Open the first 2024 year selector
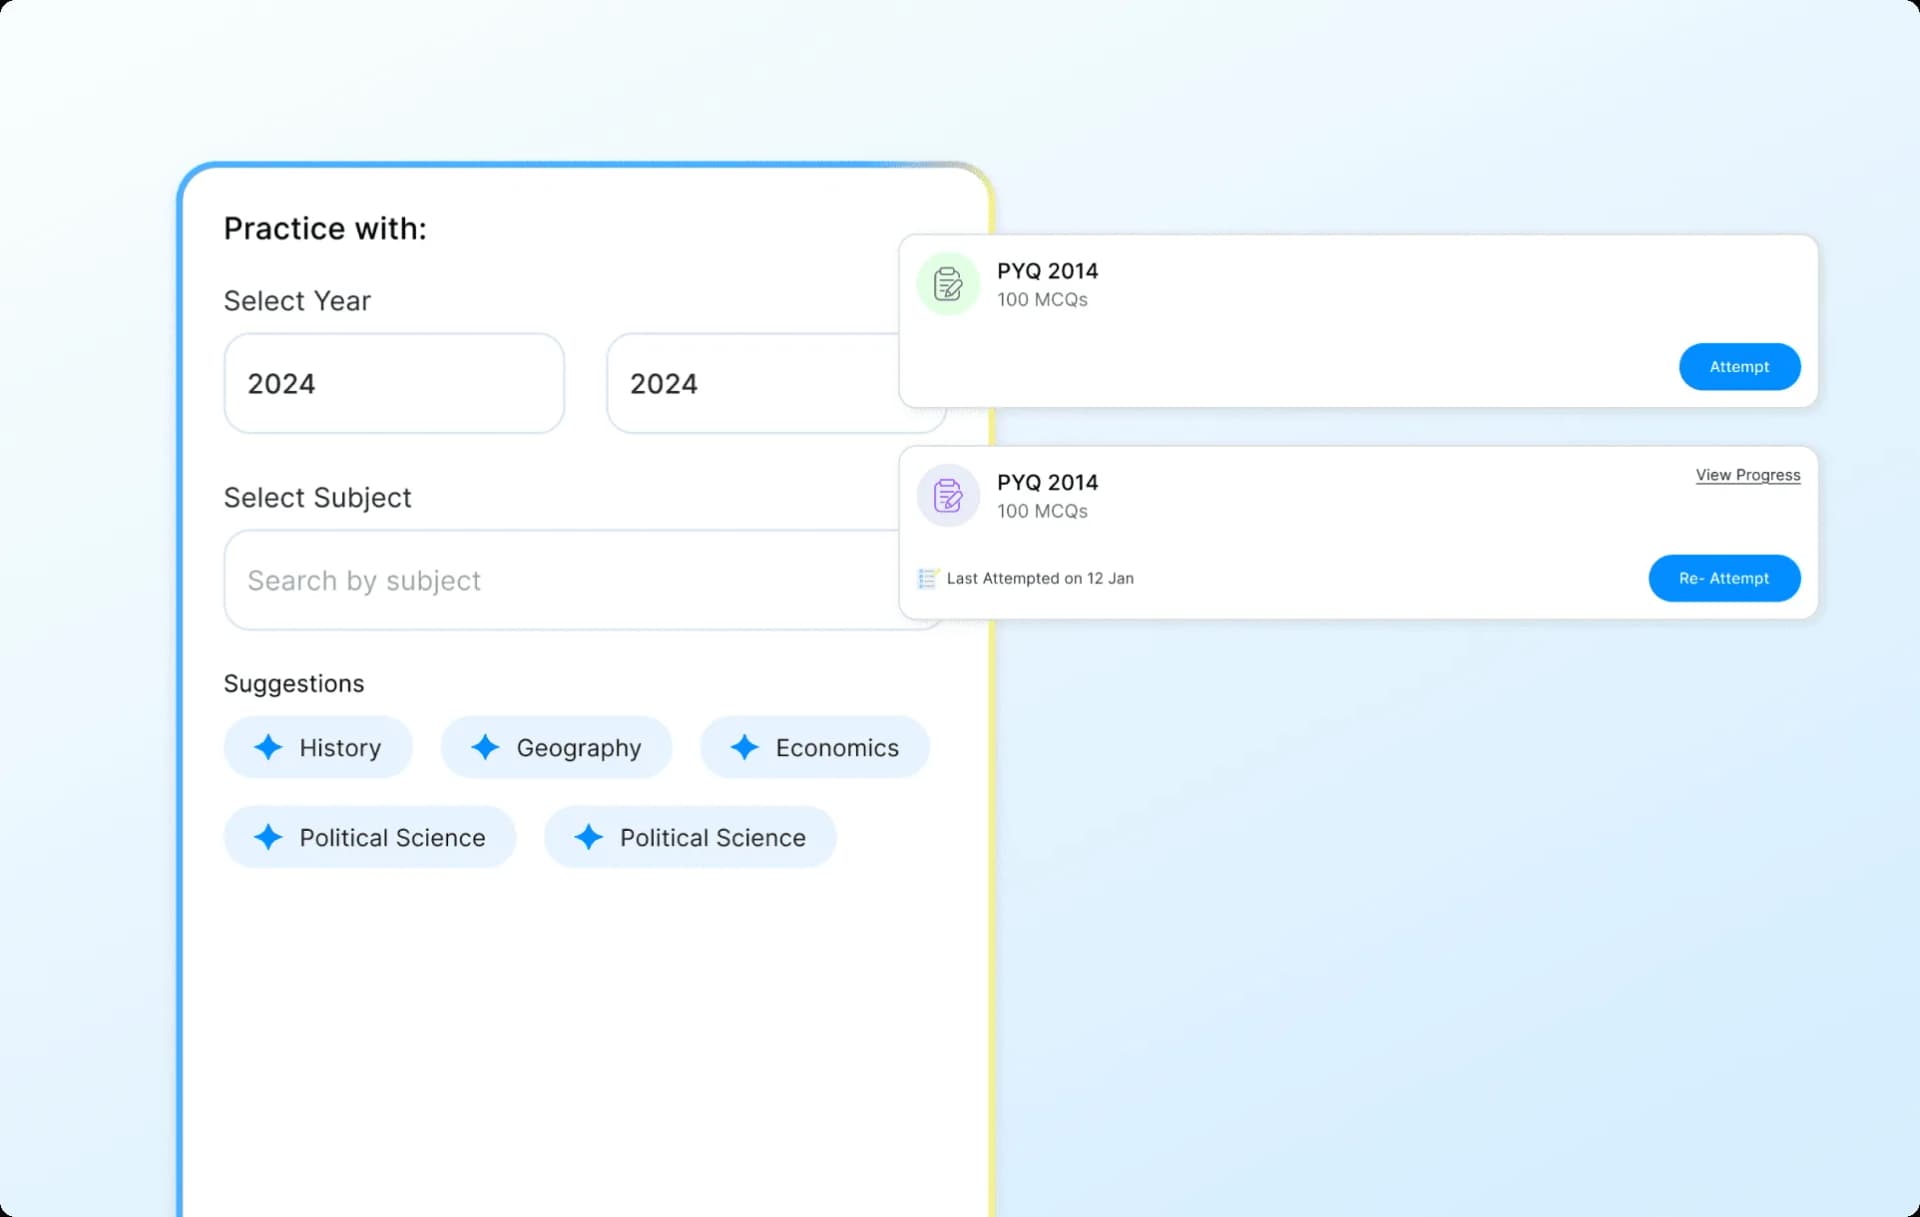This screenshot has height=1217, width=1920. click(394, 383)
